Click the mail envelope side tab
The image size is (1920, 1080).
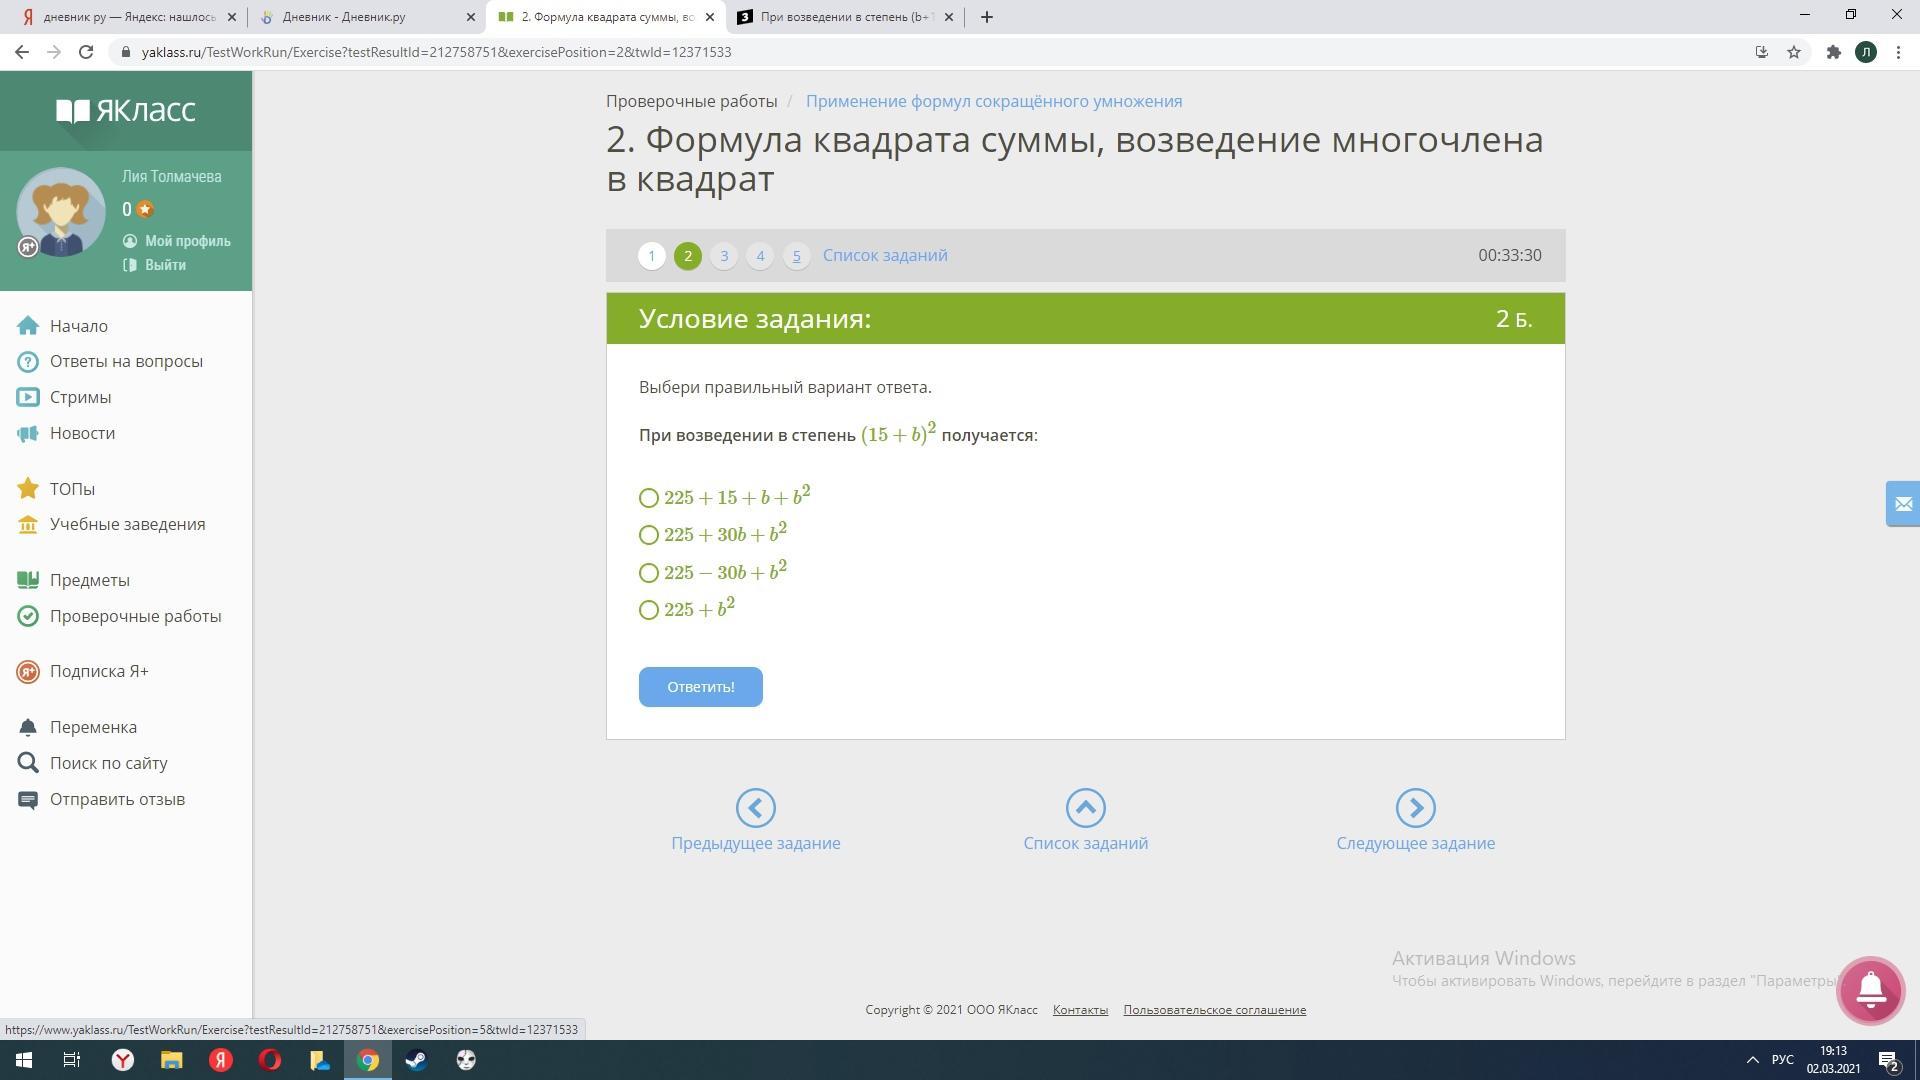click(1902, 504)
